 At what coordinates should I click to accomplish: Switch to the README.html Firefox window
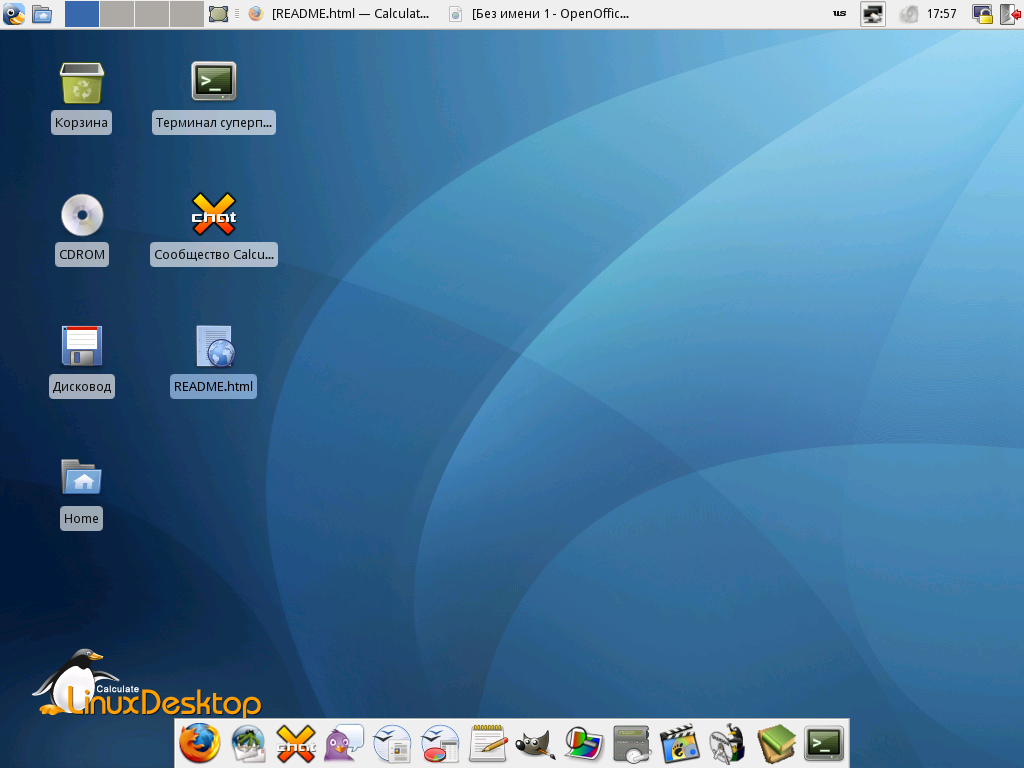coord(340,14)
